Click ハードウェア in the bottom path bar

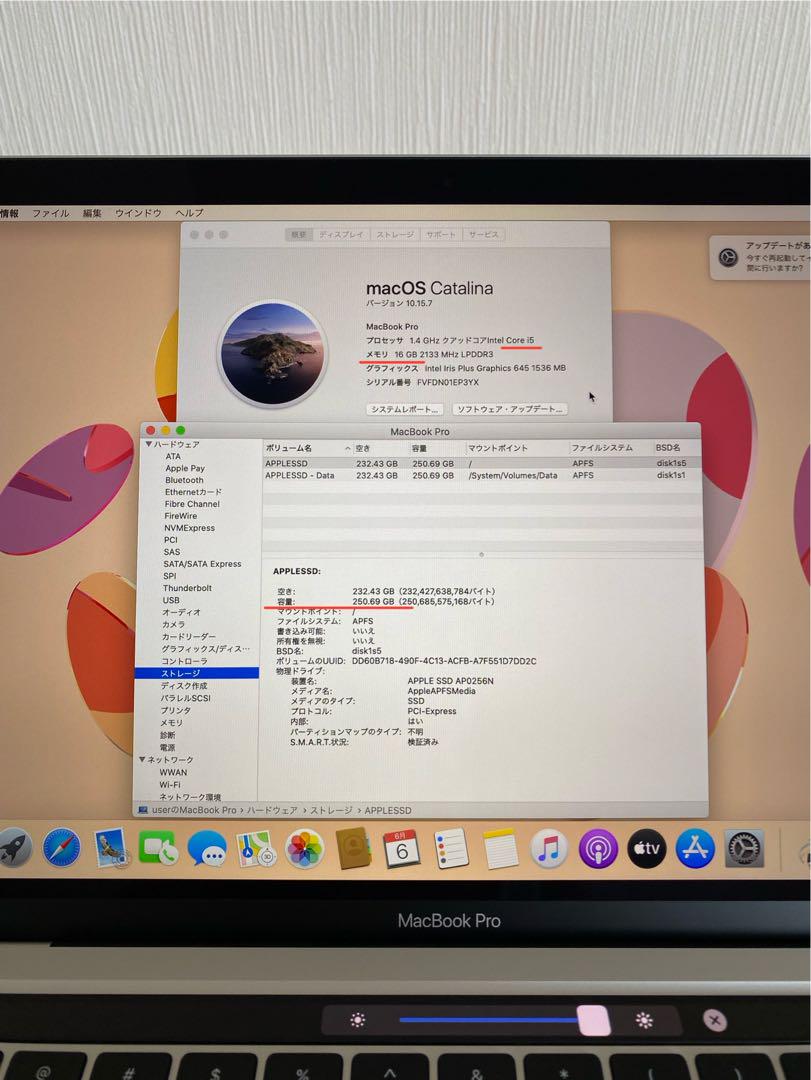point(272,810)
